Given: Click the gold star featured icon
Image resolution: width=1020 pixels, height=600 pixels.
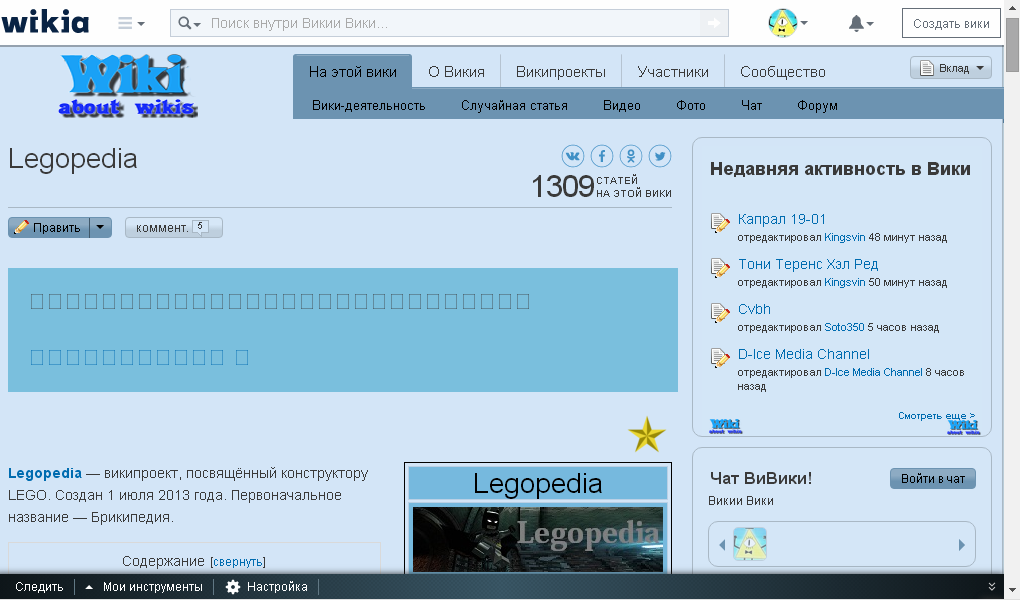Looking at the screenshot, I should [647, 435].
